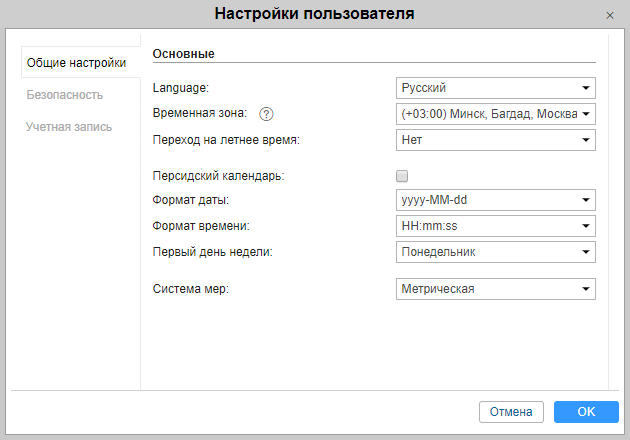Confirm settings with the OK button

coord(586,412)
